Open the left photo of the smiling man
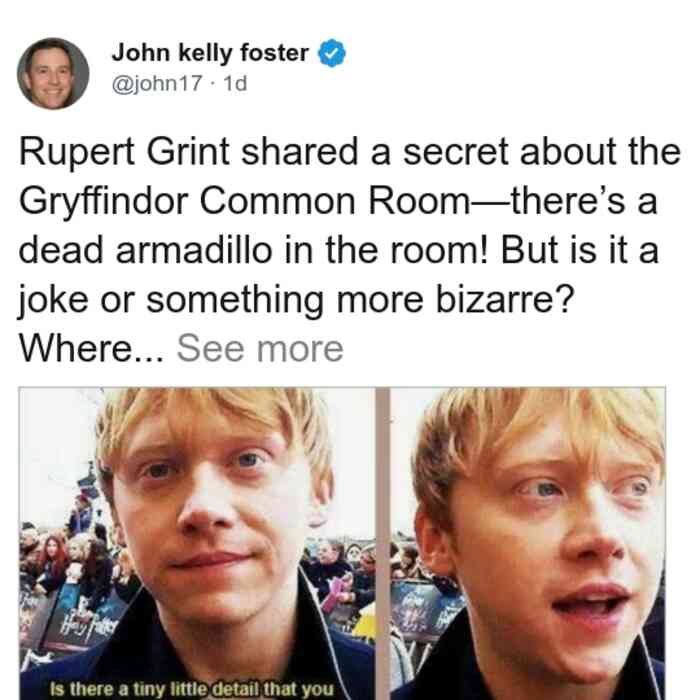This screenshot has width=700, height=700. coord(197,543)
